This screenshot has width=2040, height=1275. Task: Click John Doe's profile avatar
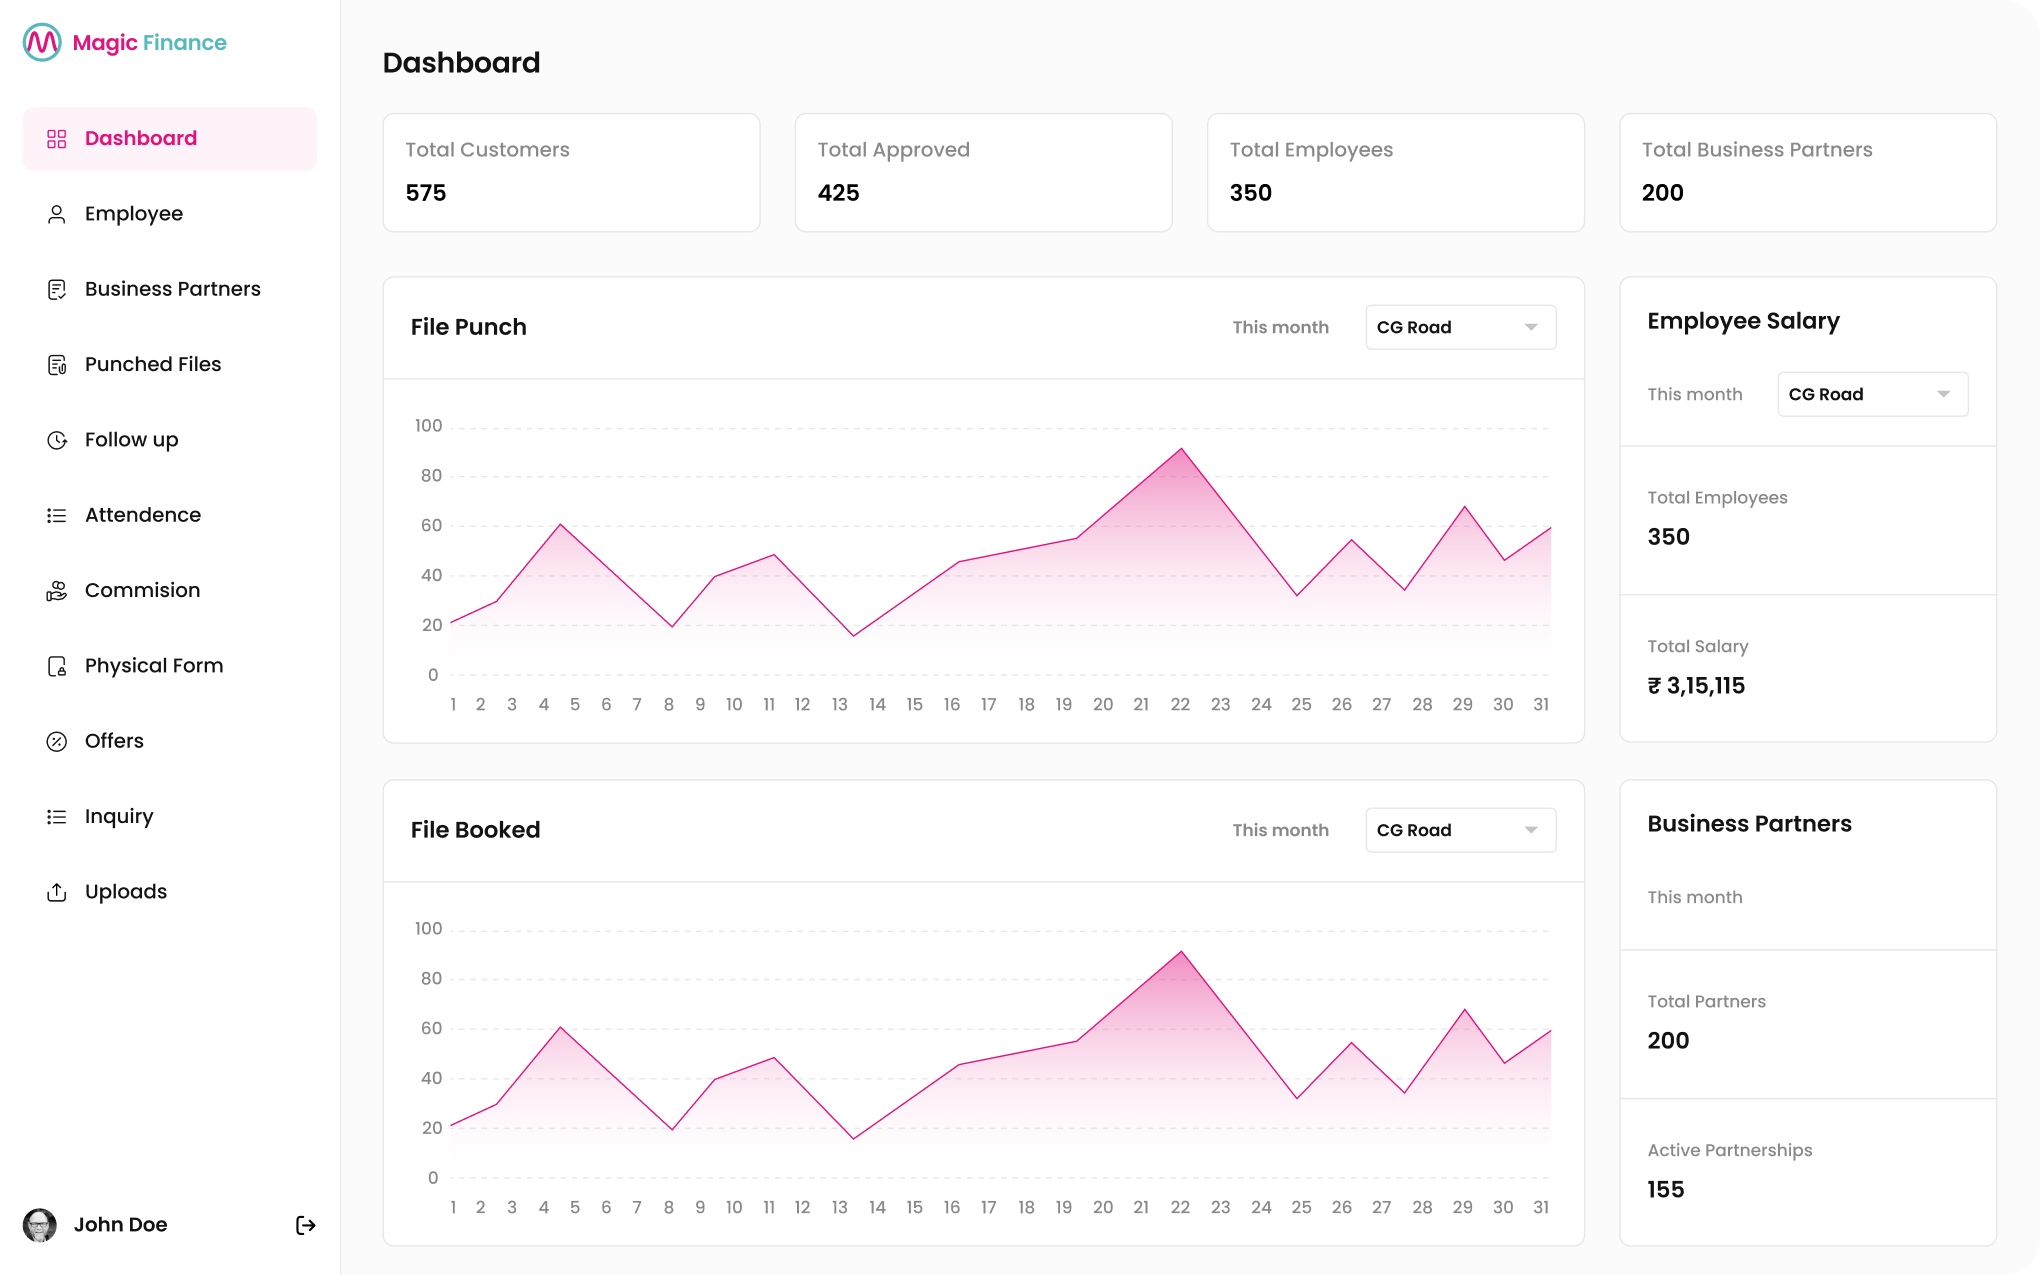pos(40,1225)
